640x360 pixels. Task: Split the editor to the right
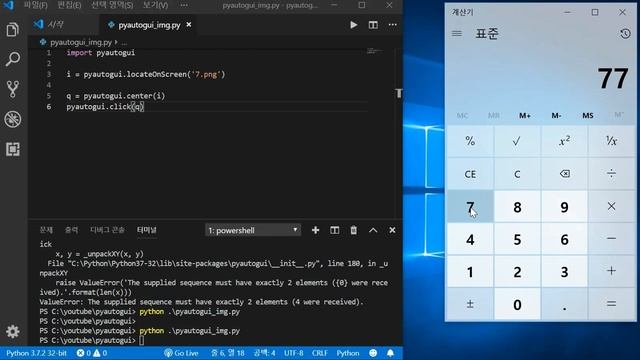pyautogui.click(x=373, y=25)
